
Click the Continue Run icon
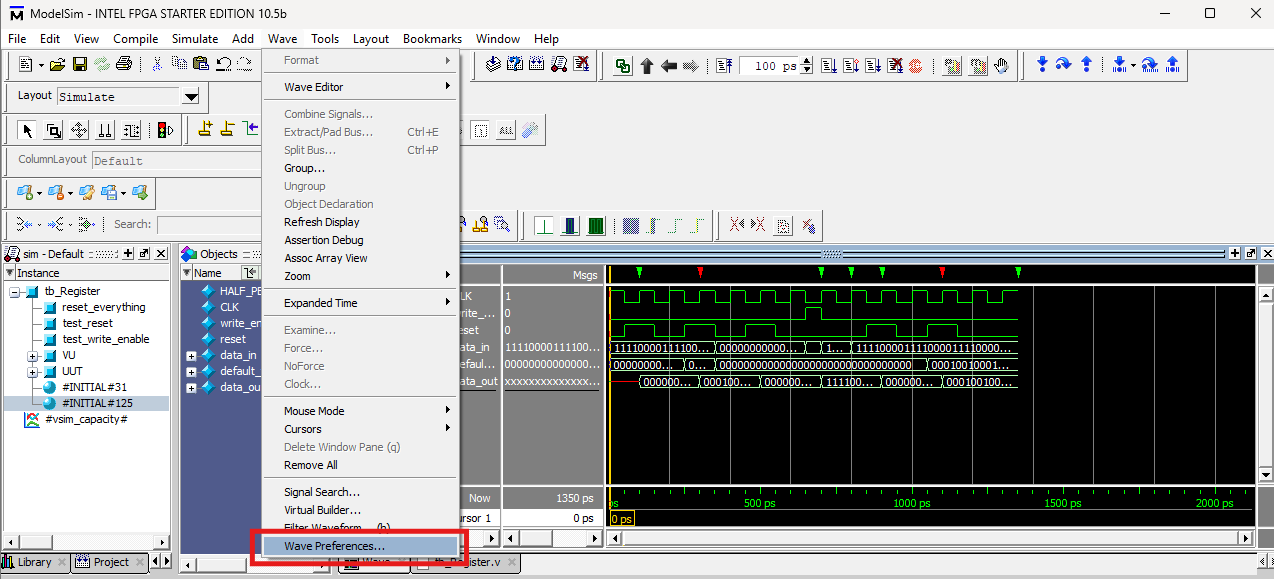pyautogui.click(x=850, y=66)
